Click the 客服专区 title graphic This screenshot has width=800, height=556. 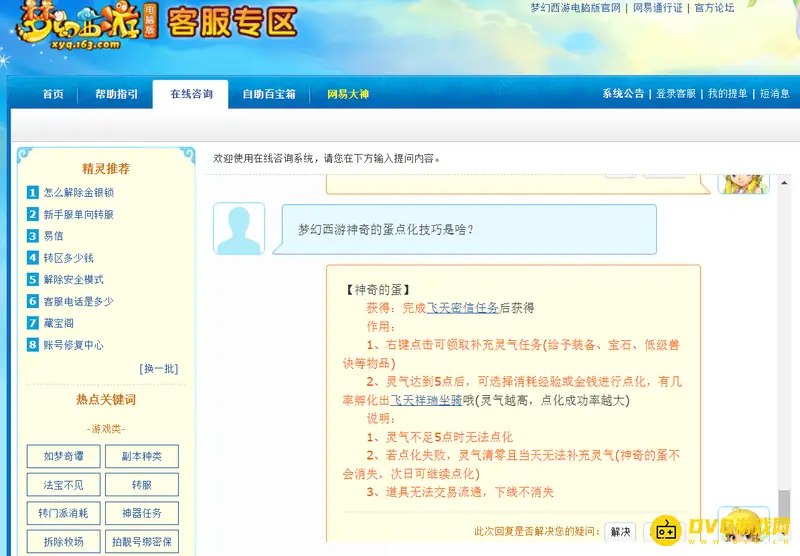pyautogui.click(x=232, y=23)
